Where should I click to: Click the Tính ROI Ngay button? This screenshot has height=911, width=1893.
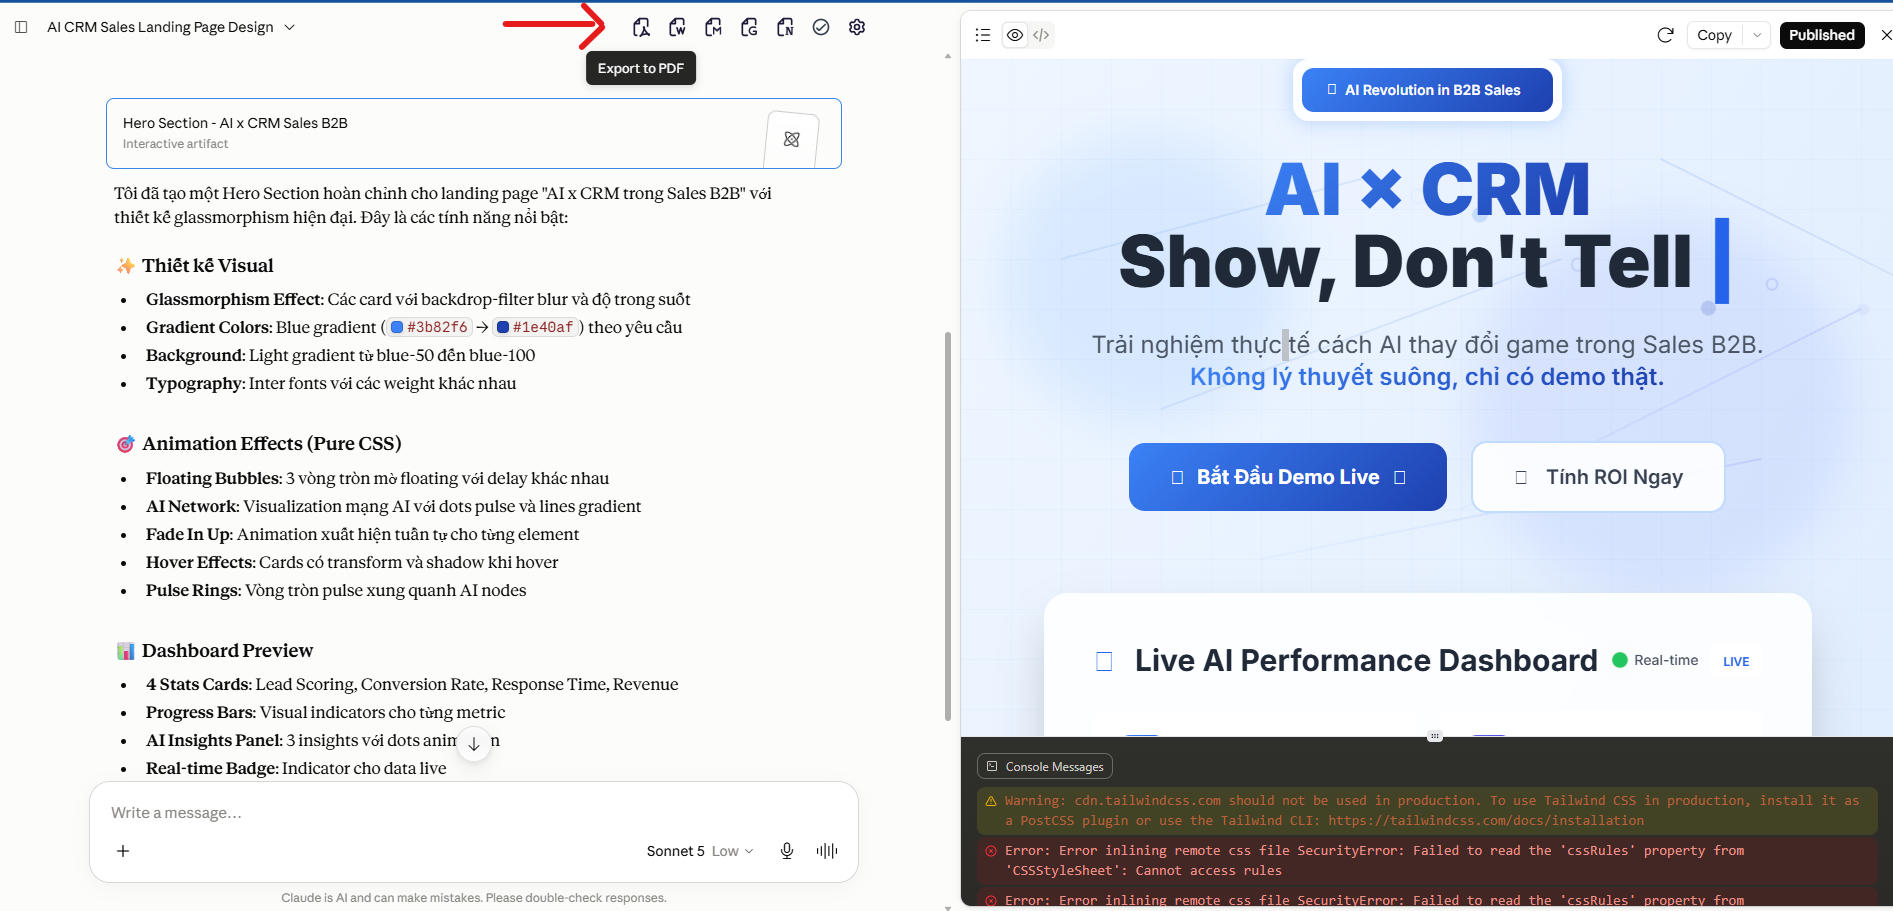[1598, 477]
